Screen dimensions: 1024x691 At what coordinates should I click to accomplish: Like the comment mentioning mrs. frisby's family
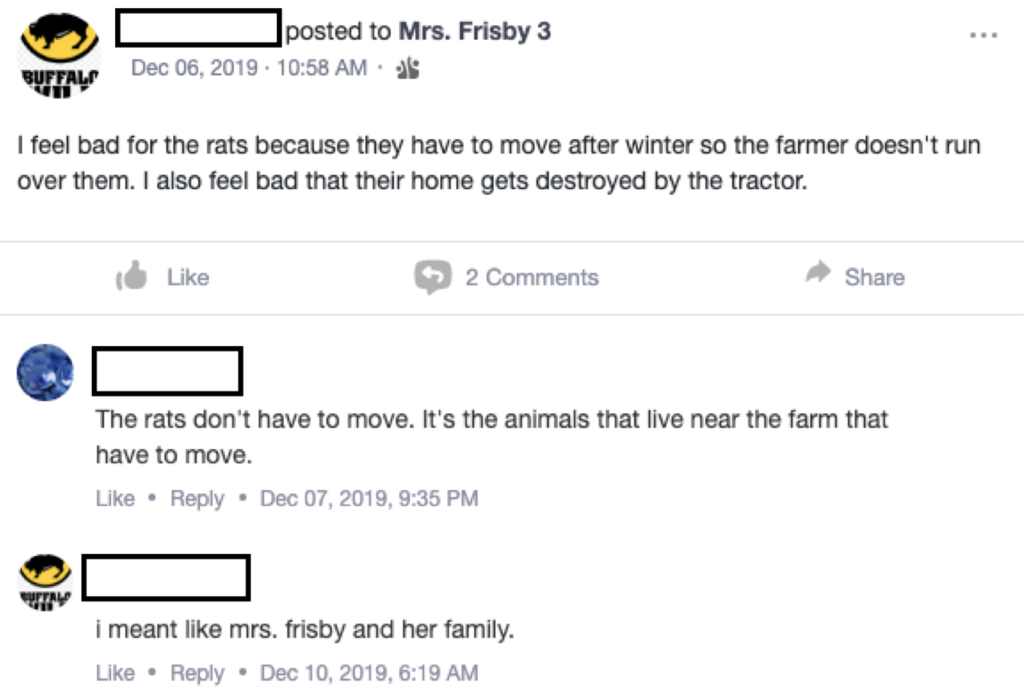(115, 673)
